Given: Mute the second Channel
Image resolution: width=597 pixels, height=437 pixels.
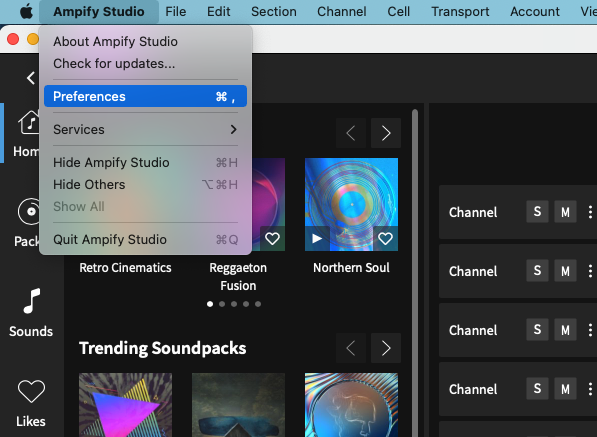Looking at the screenshot, I should (x=565, y=271).
